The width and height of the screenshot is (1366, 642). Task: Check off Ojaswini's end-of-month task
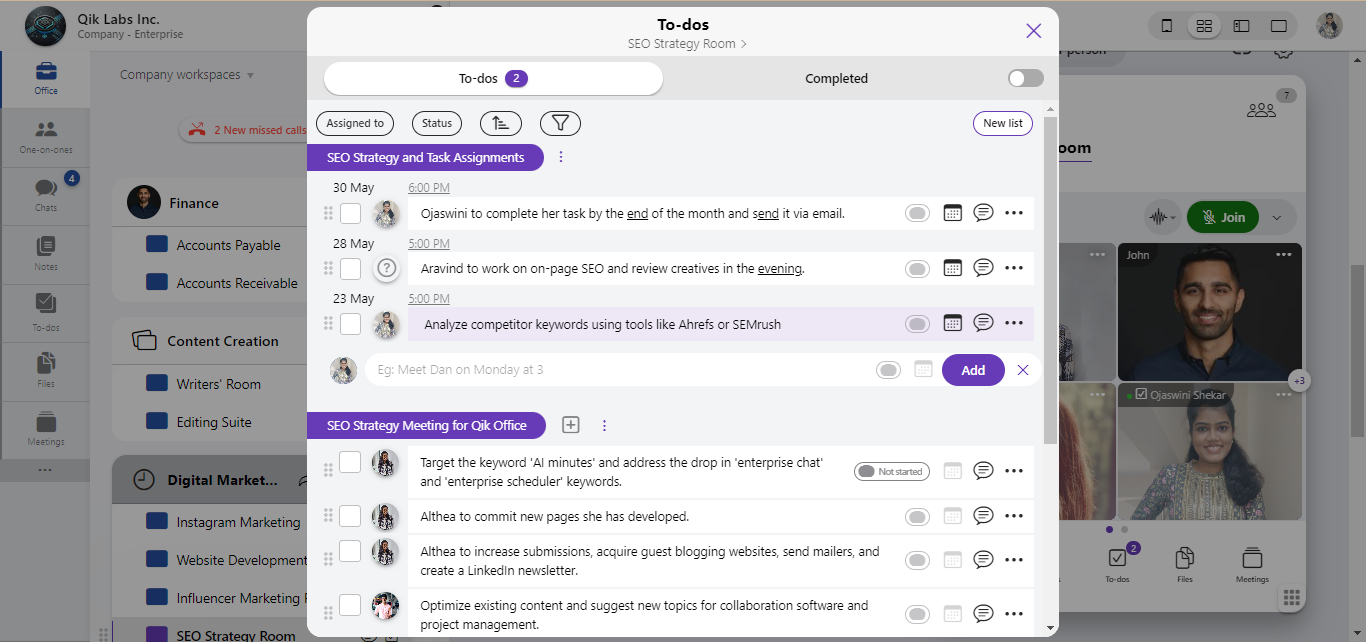(x=350, y=214)
